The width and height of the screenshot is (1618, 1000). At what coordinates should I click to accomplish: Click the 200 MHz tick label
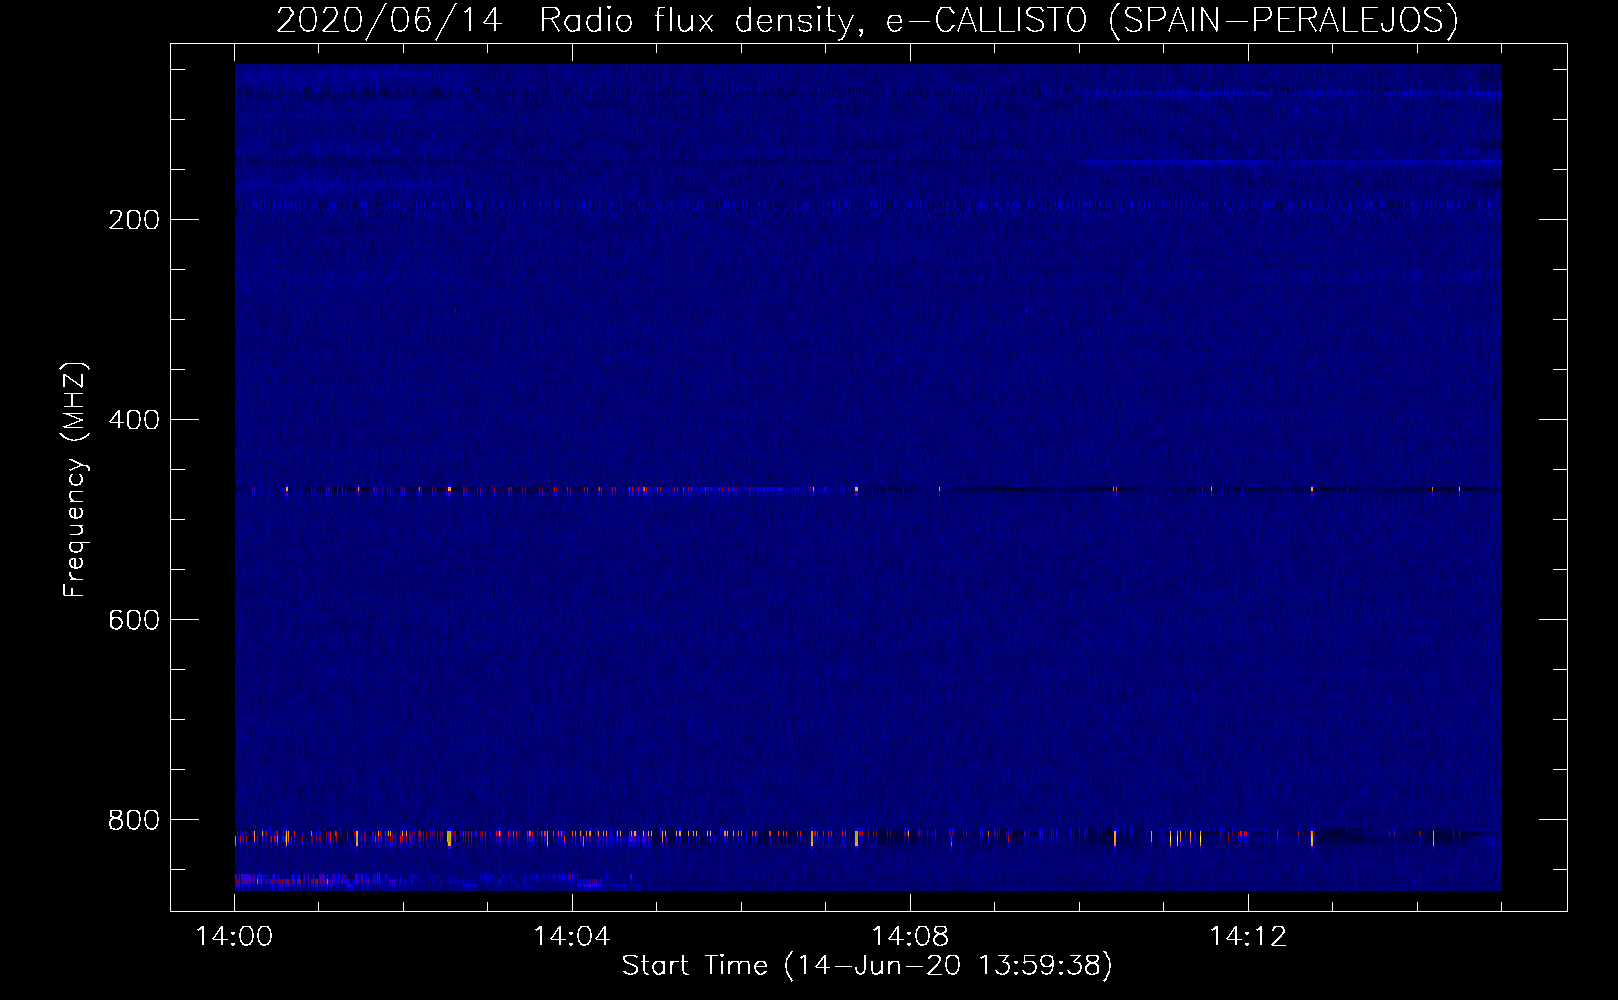click(134, 220)
